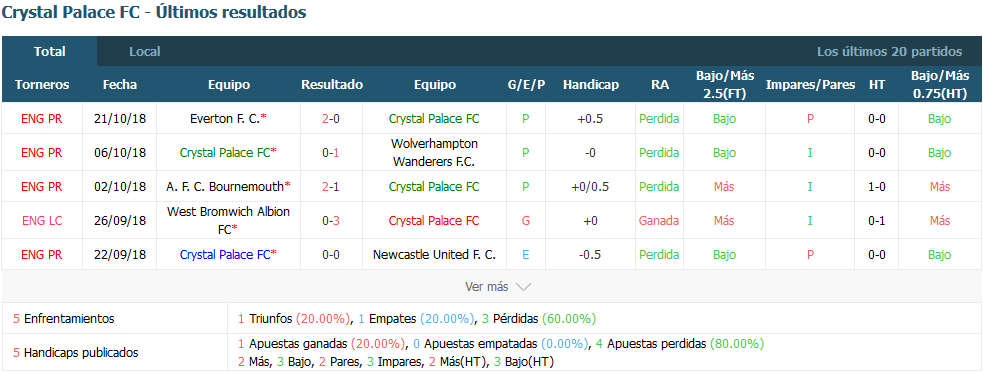Open West Bromwich Albion FC link
983x373 pixels.
click(x=228, y=220)
